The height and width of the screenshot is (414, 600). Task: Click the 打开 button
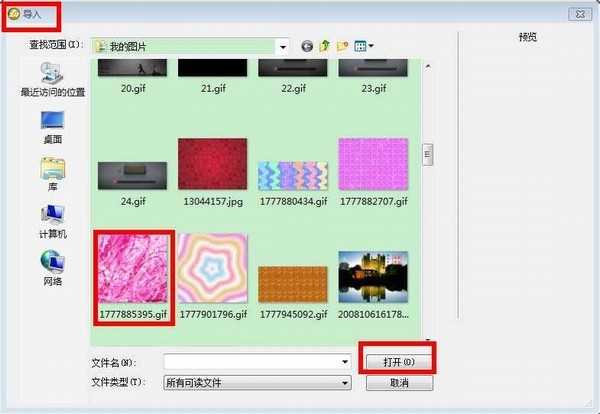coord(397,360)
